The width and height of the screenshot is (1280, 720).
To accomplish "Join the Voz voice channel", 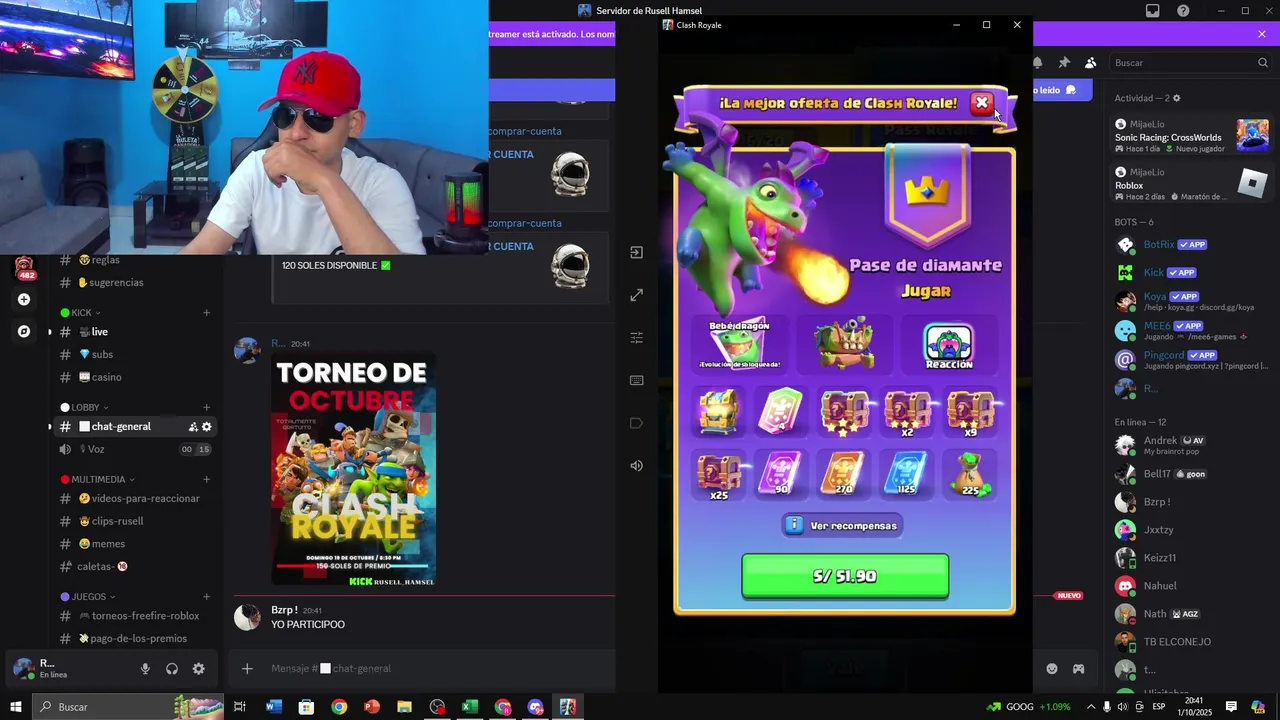I will [x=134, y=450].
